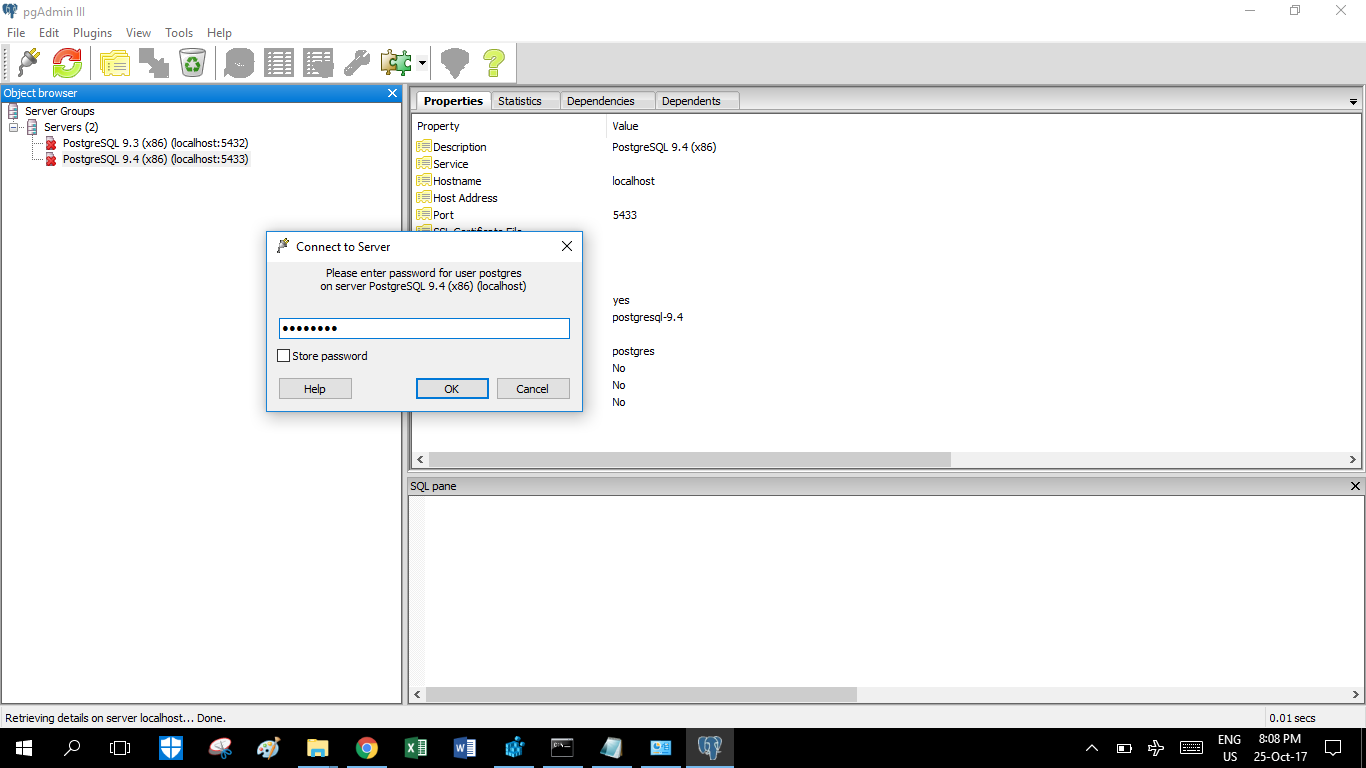Open the tab list dropdown arrow
Viewport: 1366px width, 768px height.
[1353, 102]
